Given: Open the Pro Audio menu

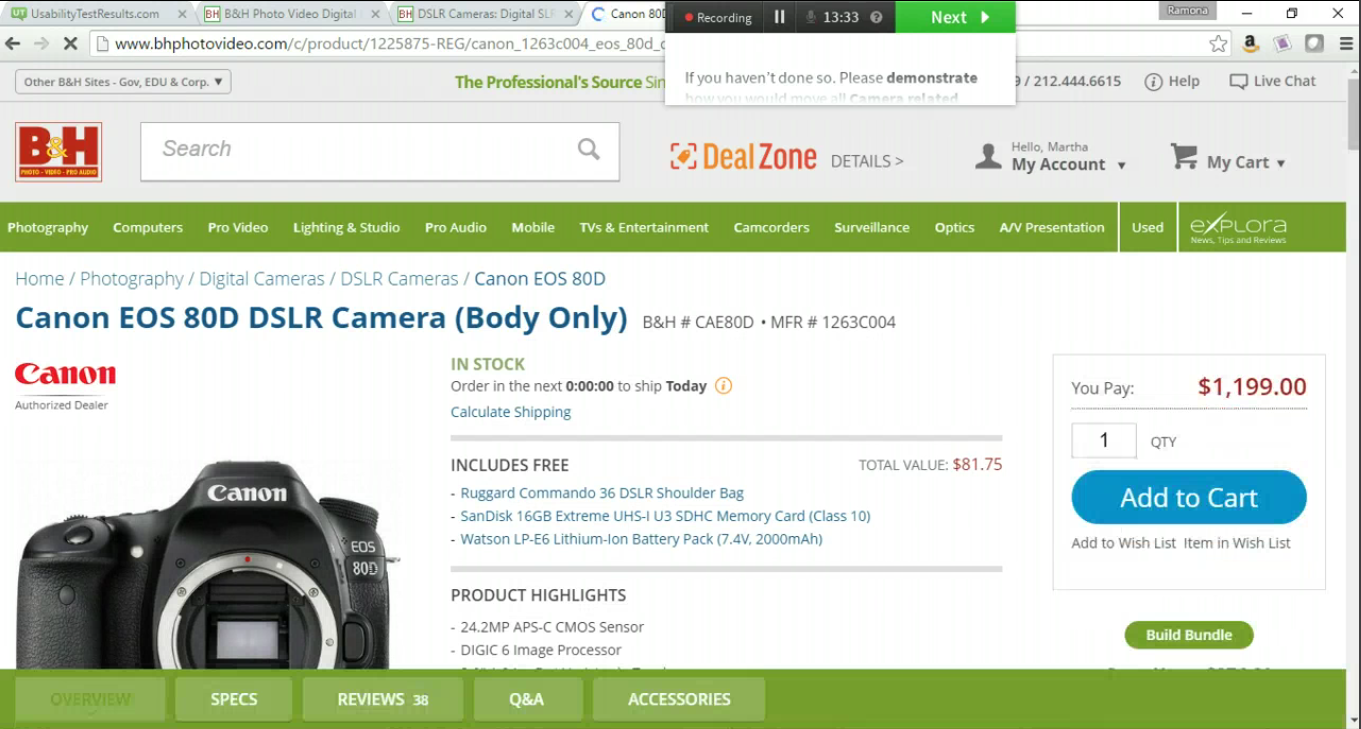Looking at the screenshot, I should (456, 228).
